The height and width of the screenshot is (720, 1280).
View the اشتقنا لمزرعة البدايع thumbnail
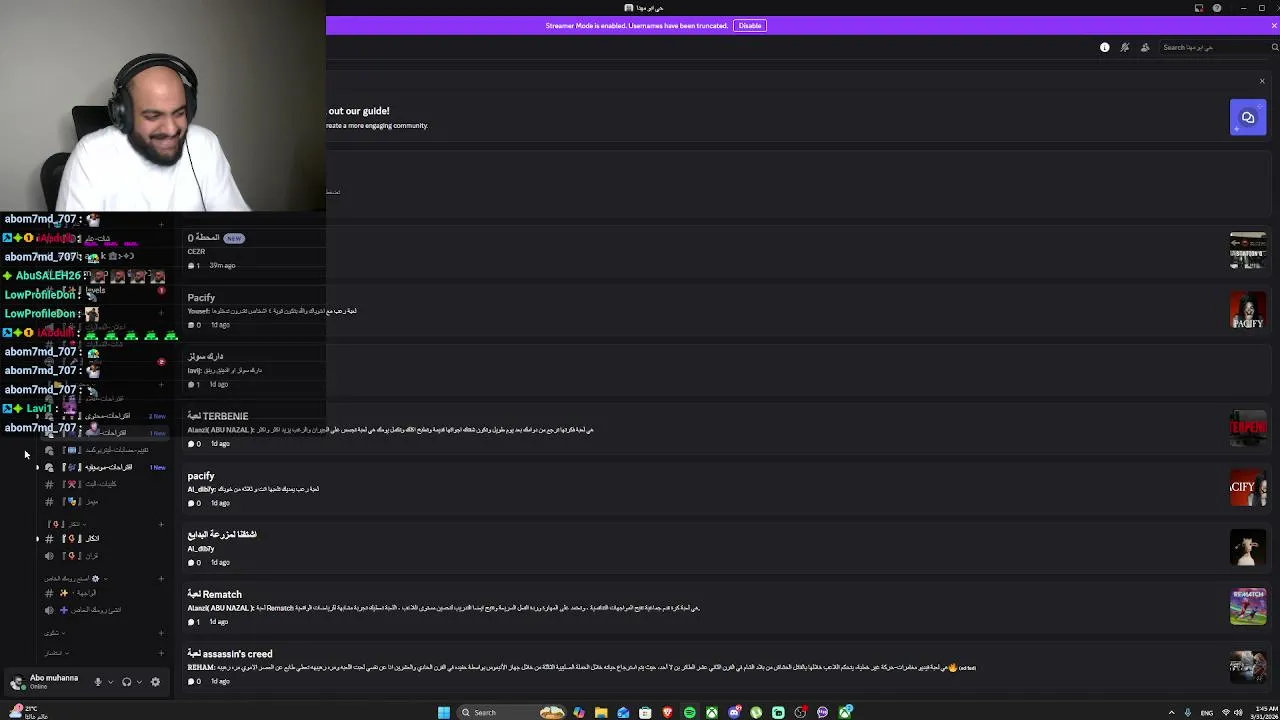(x=1248, y=548)
